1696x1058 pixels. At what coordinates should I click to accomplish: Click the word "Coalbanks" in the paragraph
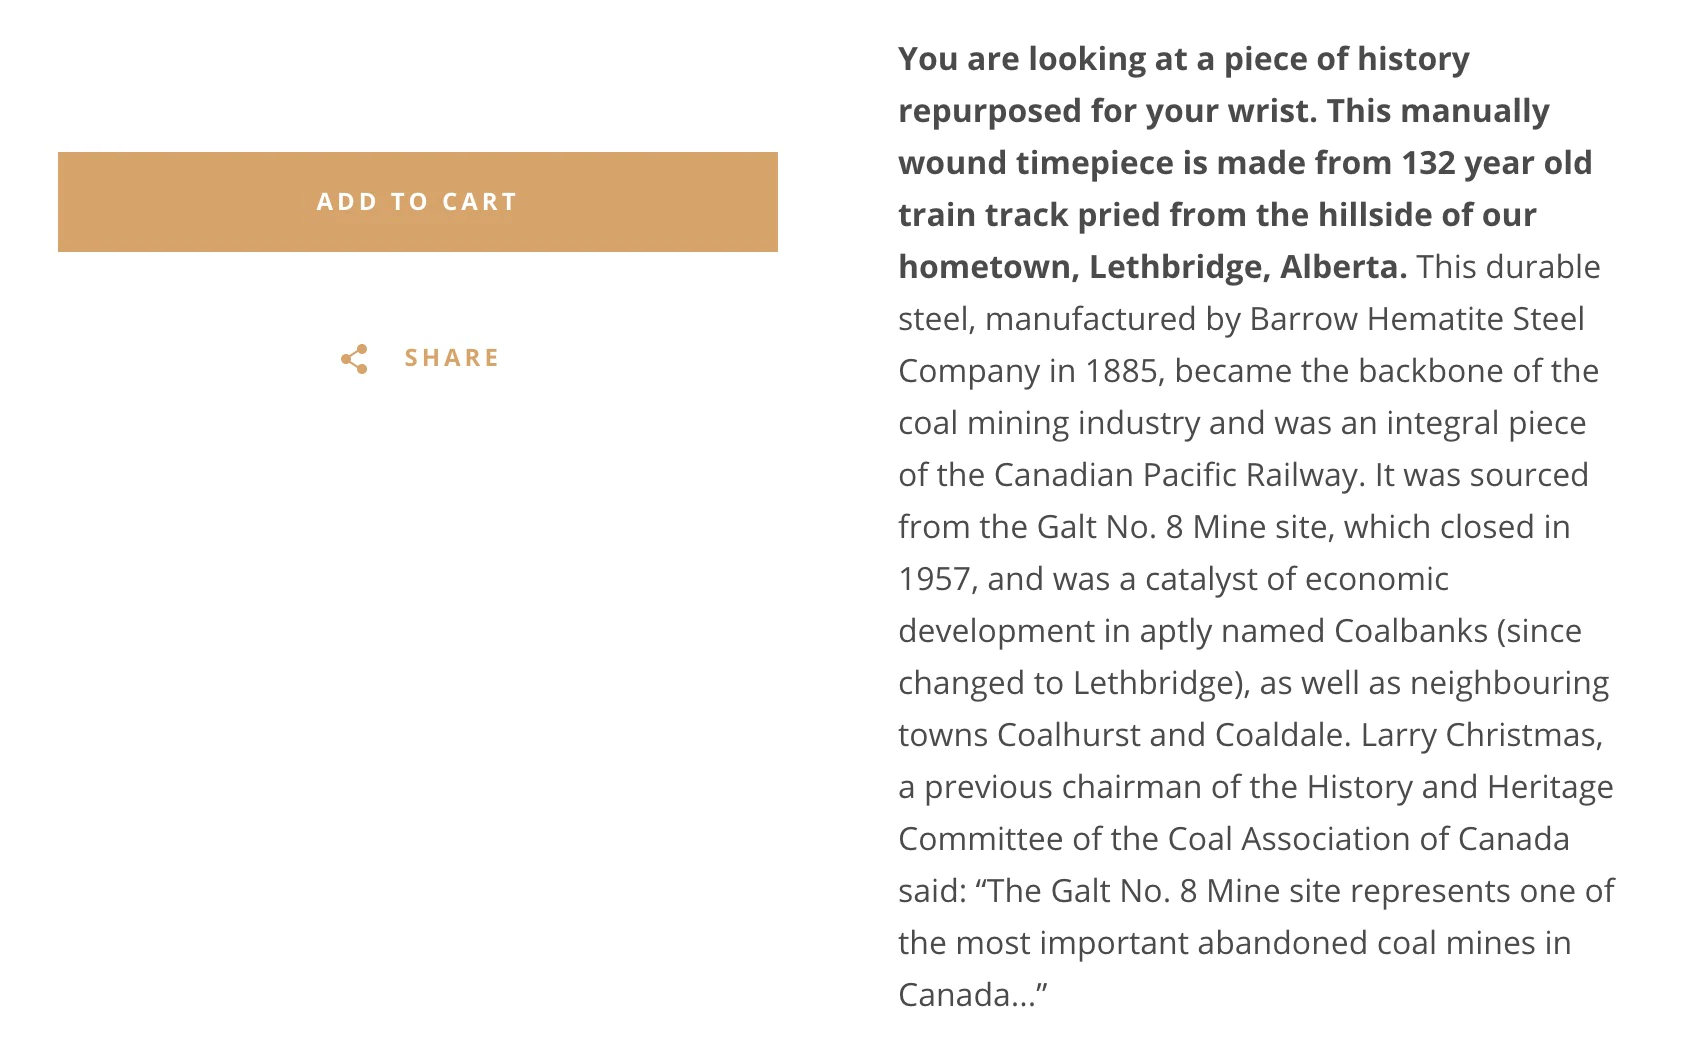1410,631
